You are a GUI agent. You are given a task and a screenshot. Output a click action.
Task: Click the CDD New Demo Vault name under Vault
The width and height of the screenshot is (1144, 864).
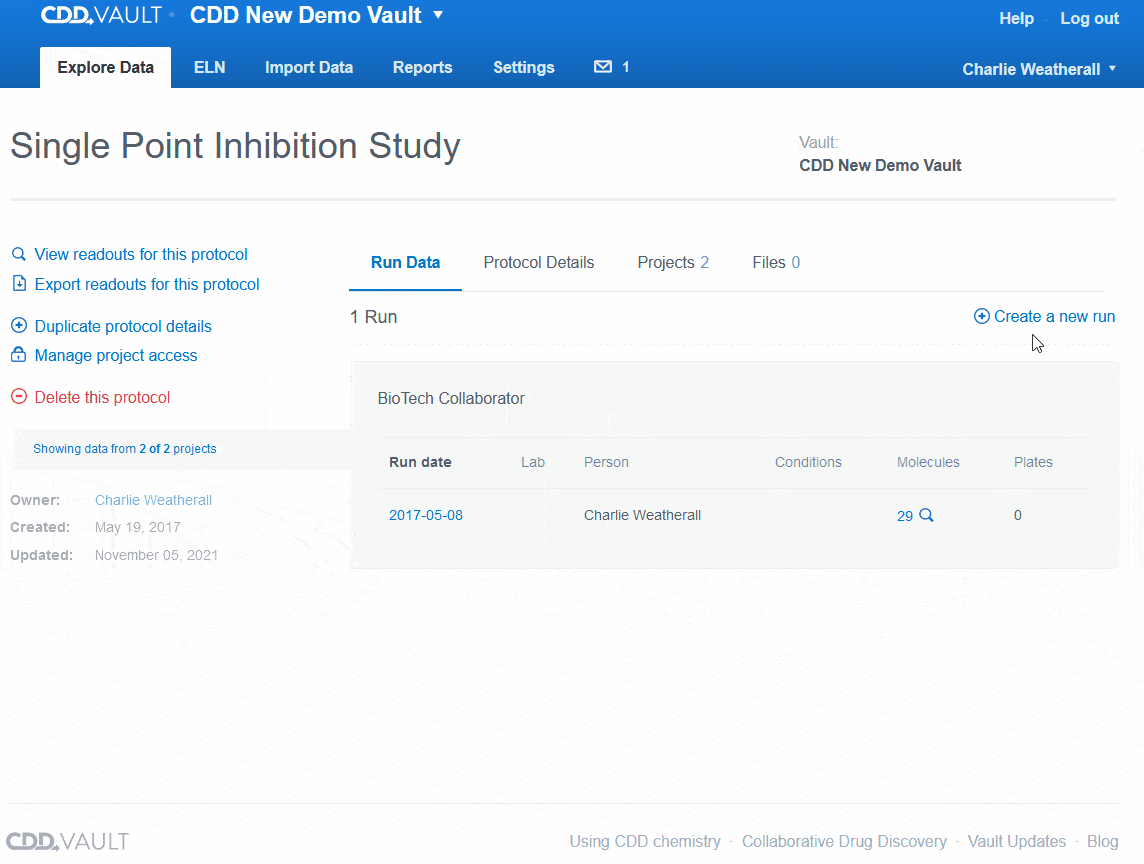pyautogui.click(x=880, y=165)
